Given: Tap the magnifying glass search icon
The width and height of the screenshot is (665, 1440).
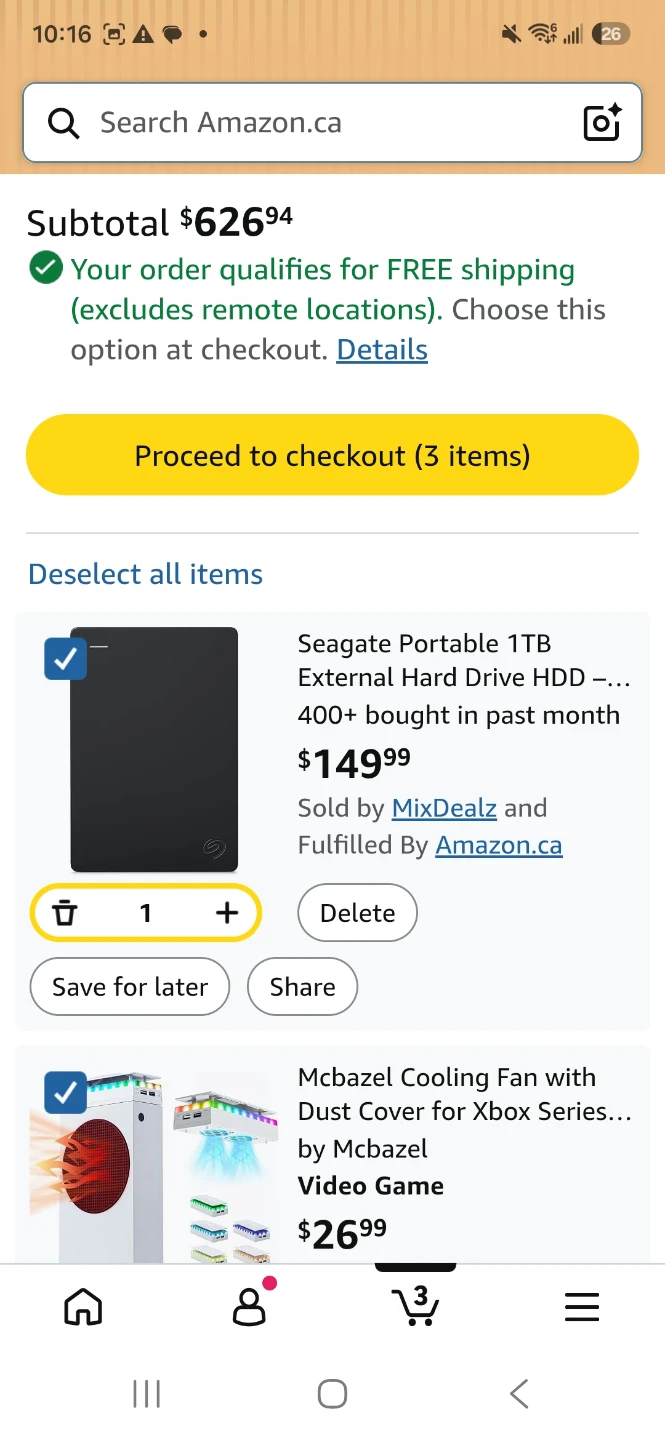Looking at the screenshot, I should 64,124.
